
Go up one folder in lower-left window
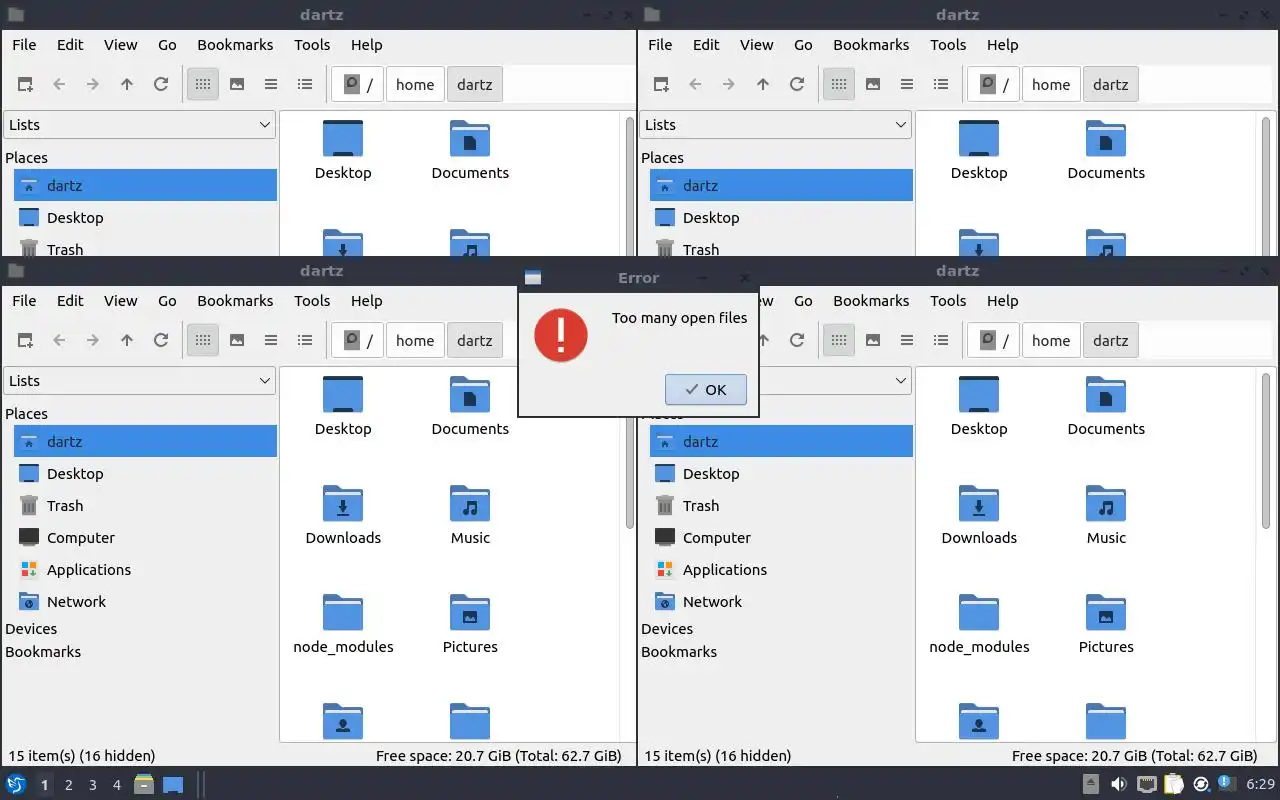127,341
